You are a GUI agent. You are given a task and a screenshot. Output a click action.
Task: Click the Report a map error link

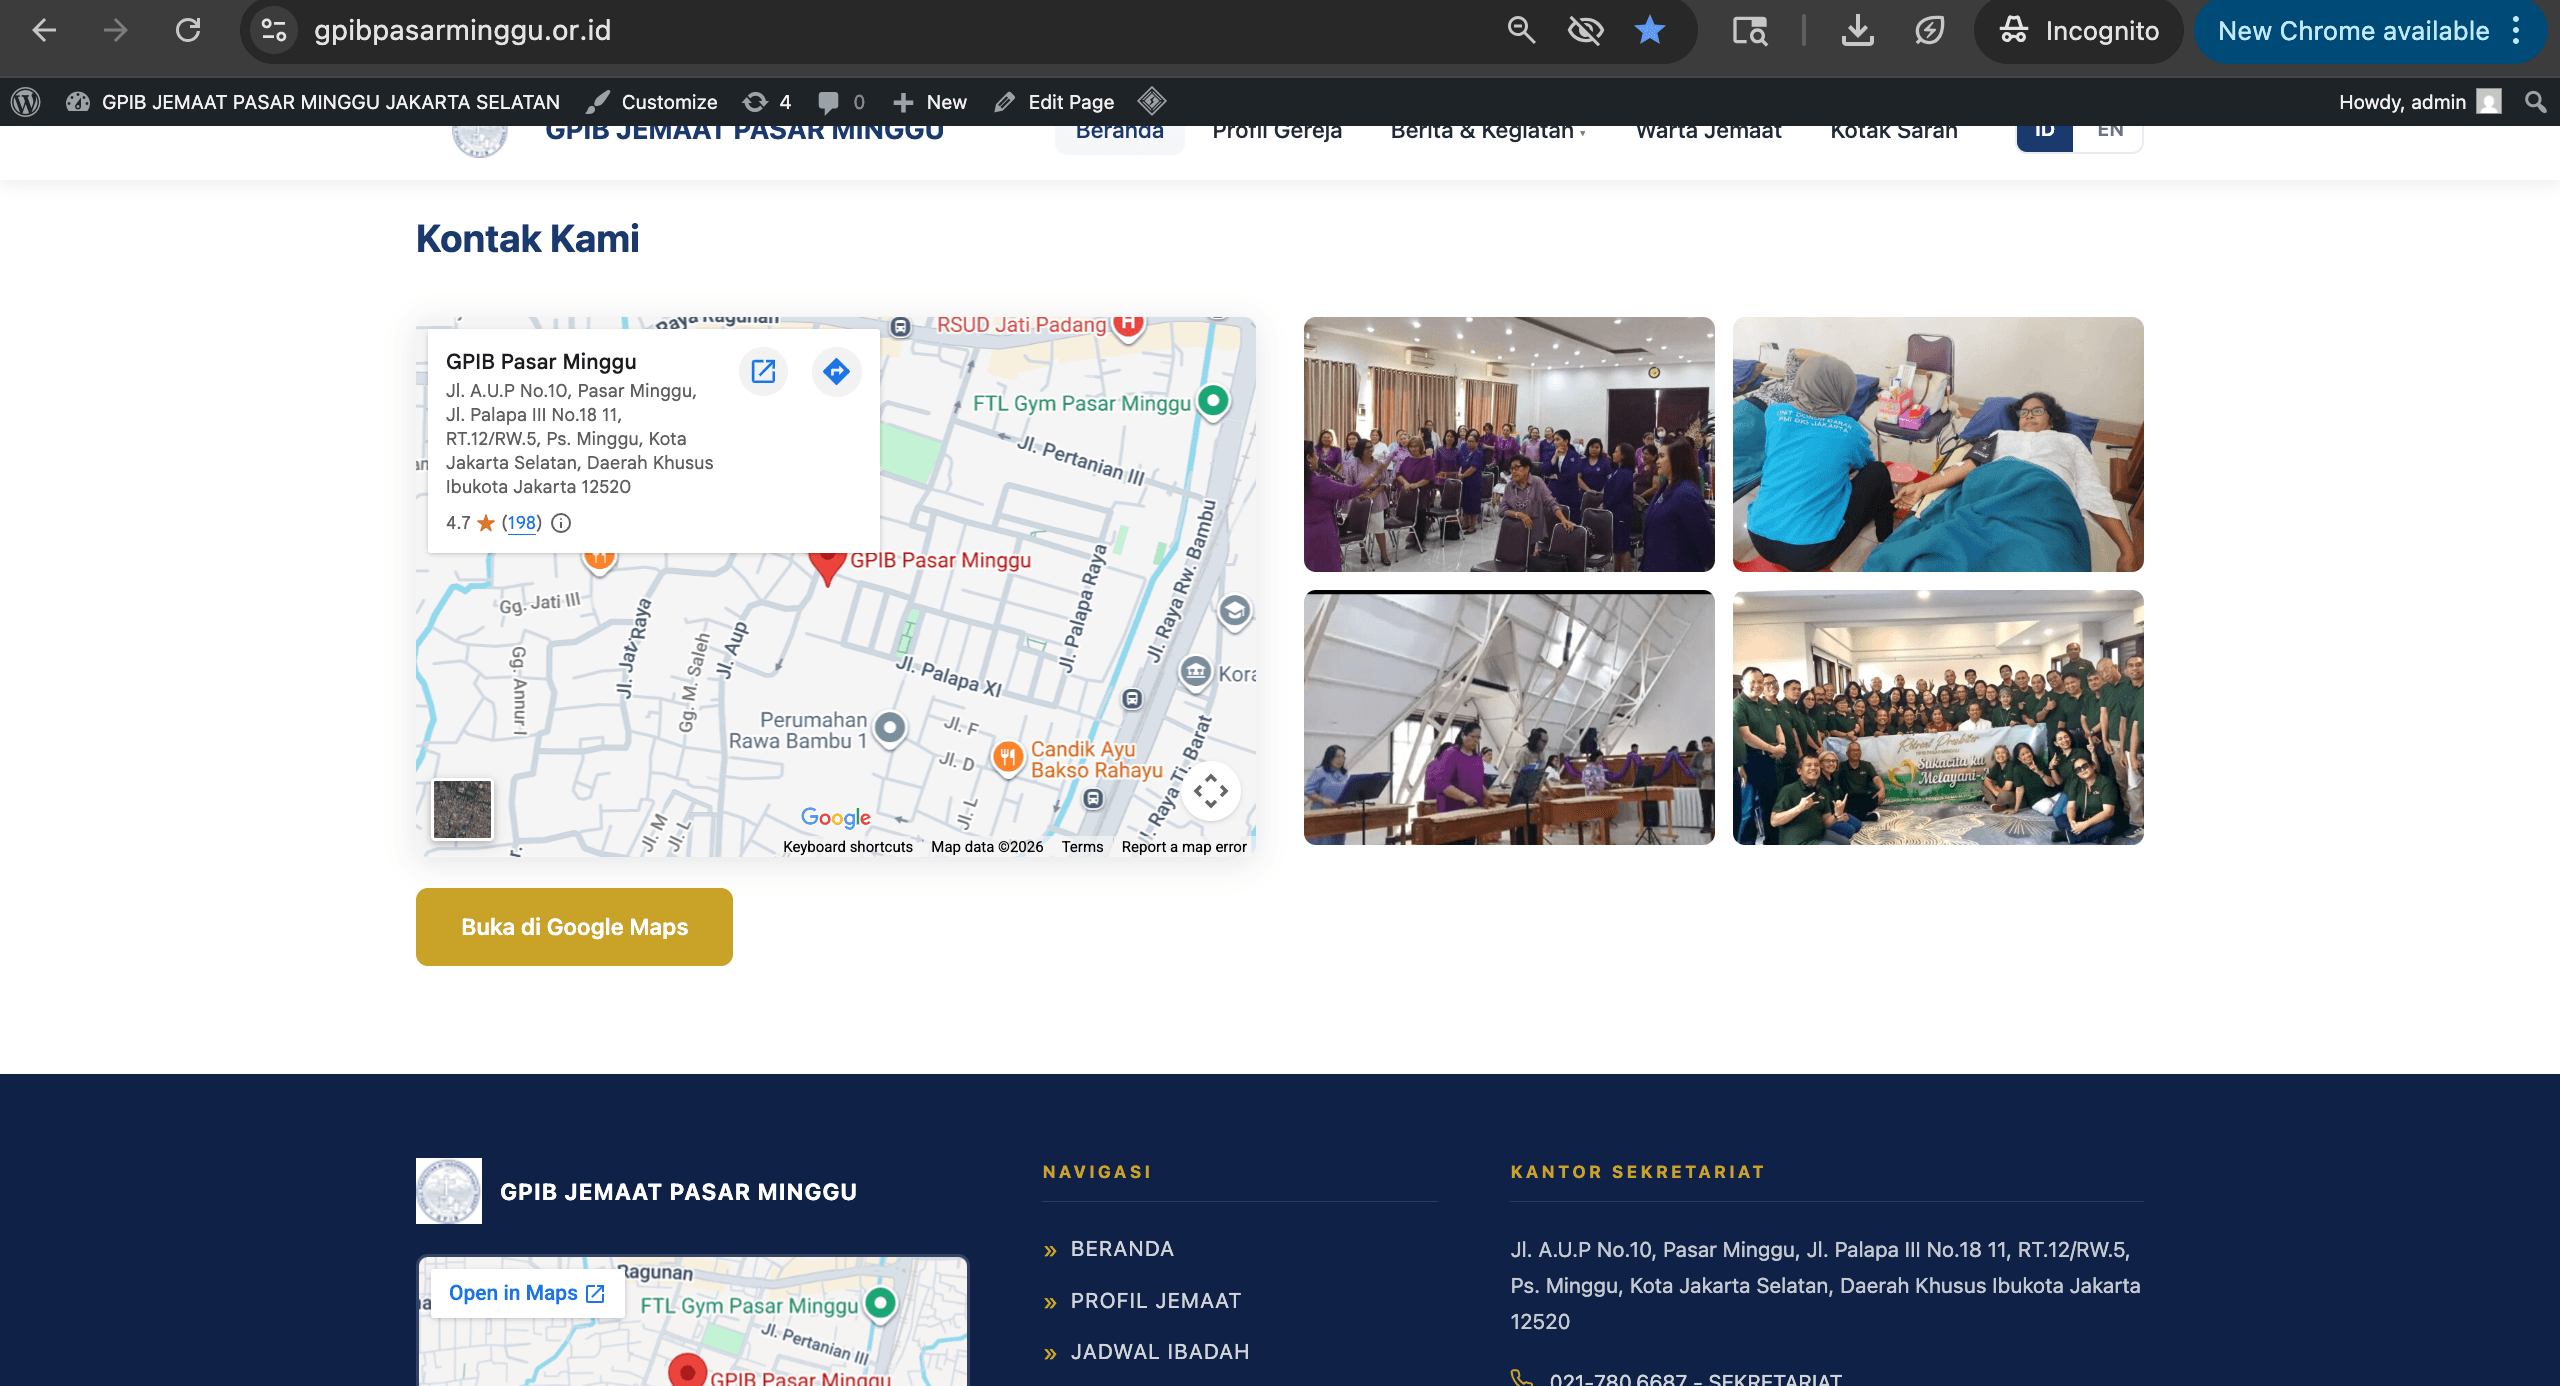click(x=1184, y=847)
